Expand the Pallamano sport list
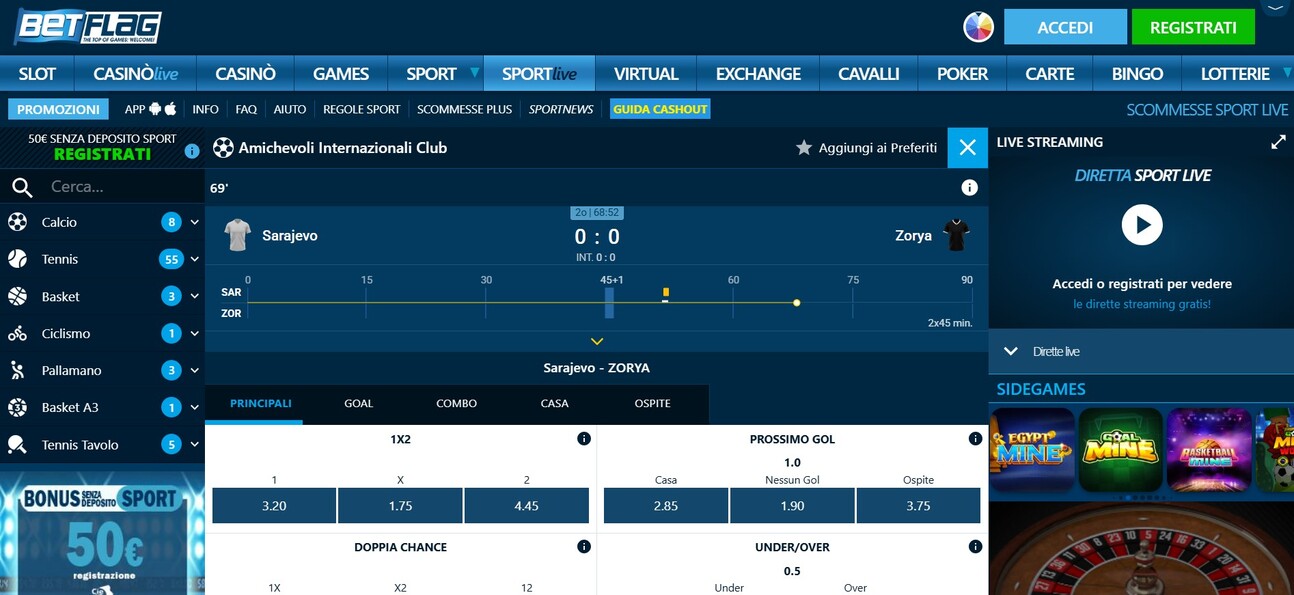Viewport: 1294px width, 595px height. [194, 370]
